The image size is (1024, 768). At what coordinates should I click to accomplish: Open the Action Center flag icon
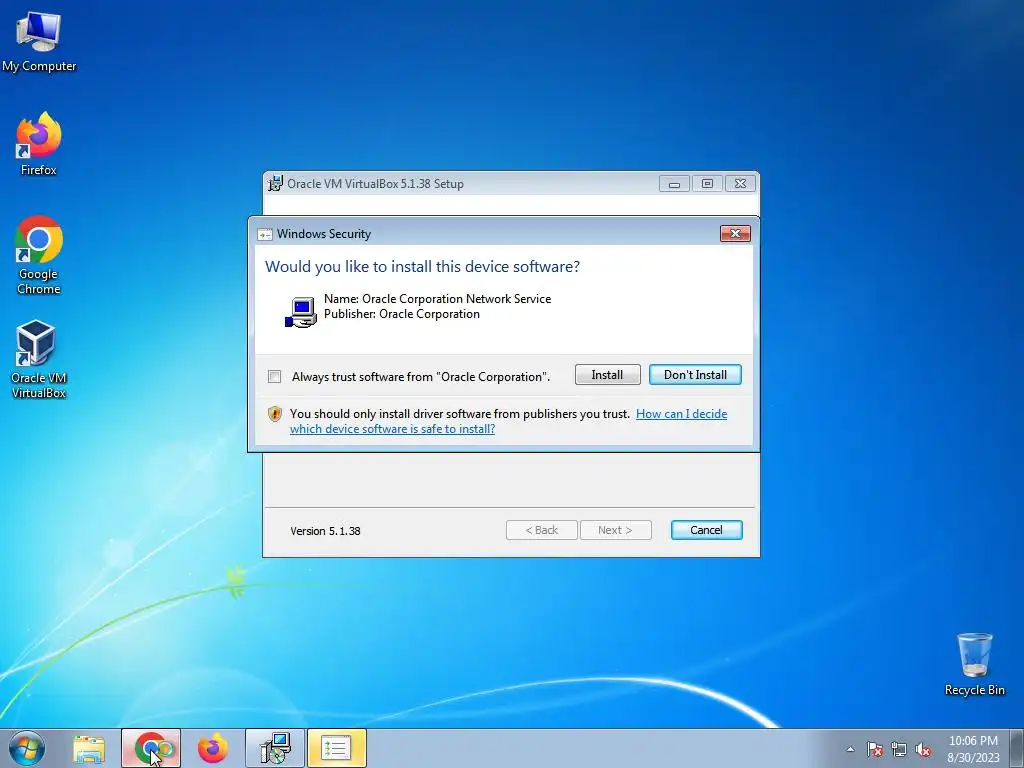click(874, 749)
